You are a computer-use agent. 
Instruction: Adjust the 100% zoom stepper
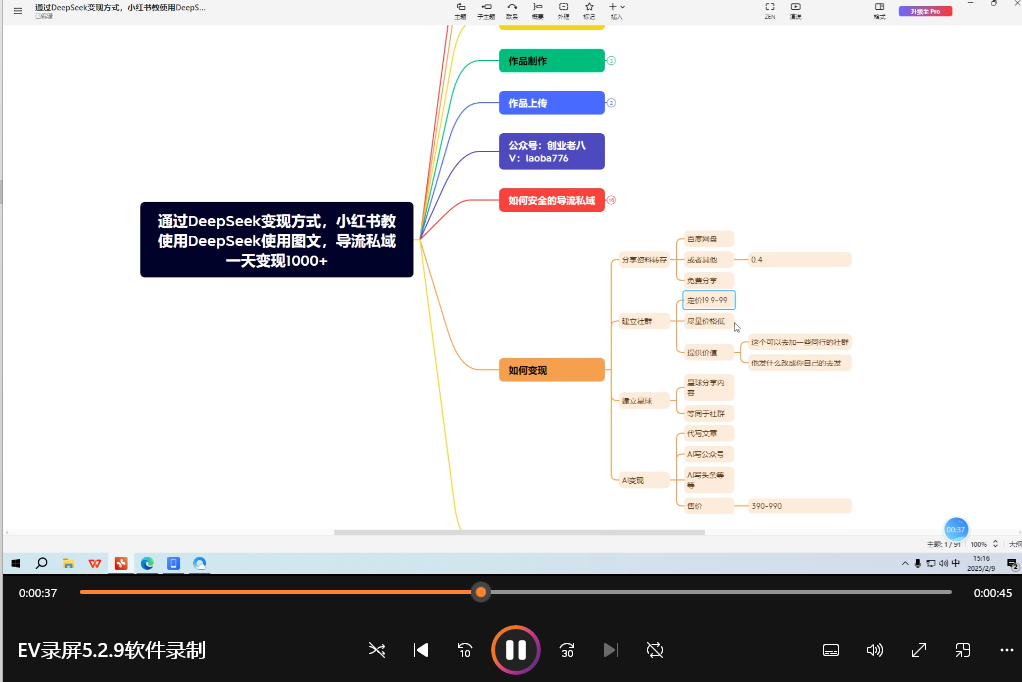[995, 544]
